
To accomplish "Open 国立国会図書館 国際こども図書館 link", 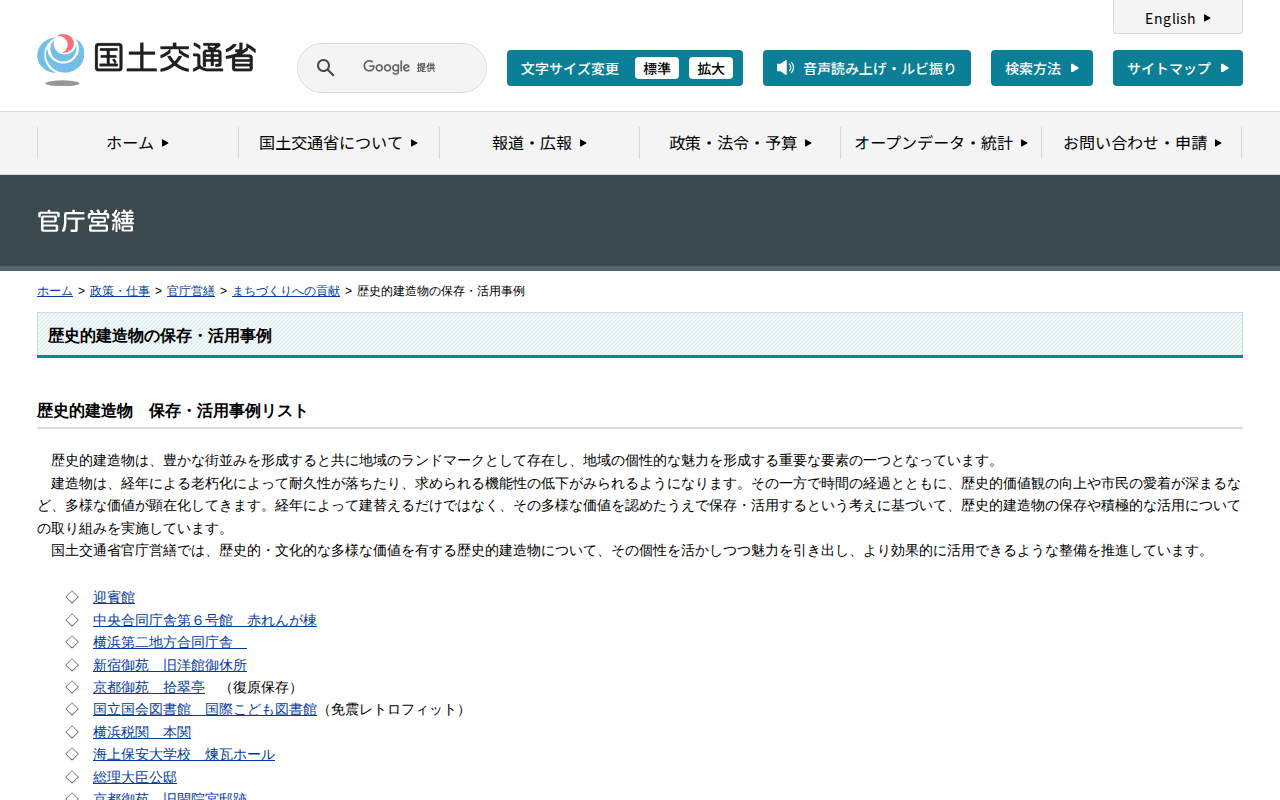I will click(x=205, y=709).
